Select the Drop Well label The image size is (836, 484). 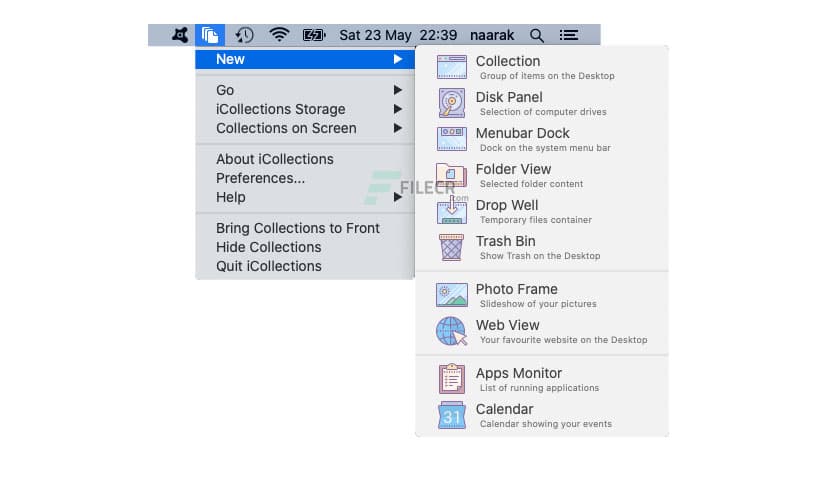pyautogui.click(x=507, y=205)
